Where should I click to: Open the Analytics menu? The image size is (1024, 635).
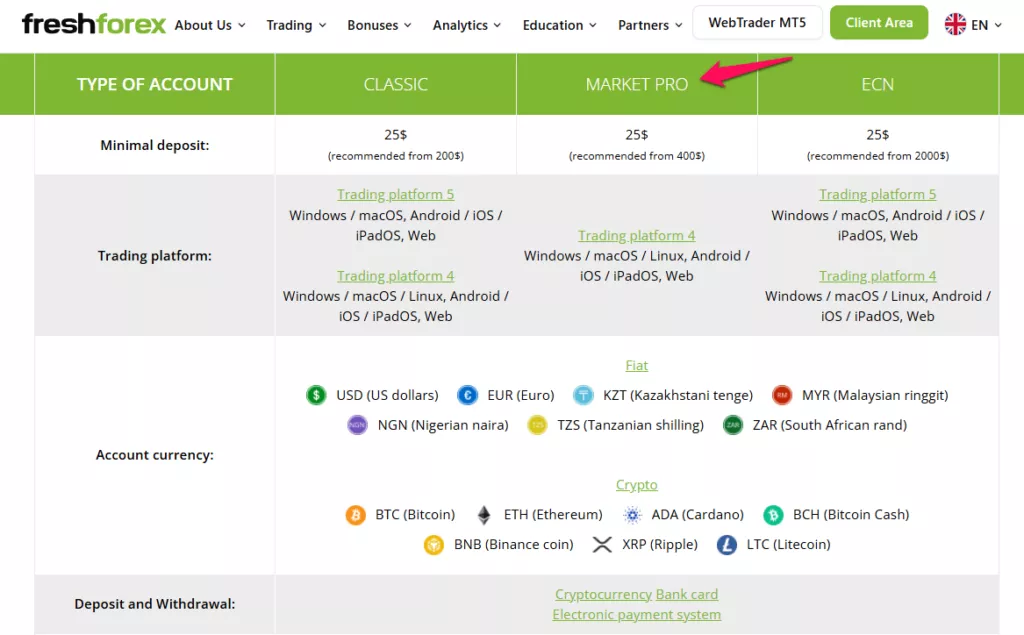[466, 25]
